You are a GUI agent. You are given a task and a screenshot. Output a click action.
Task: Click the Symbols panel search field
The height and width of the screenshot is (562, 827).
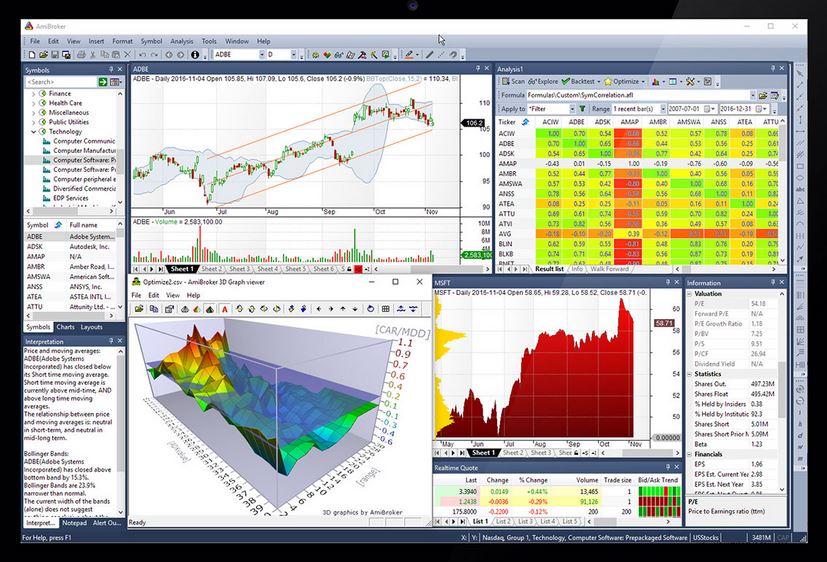pyautogui.click(x=61, y=82)
